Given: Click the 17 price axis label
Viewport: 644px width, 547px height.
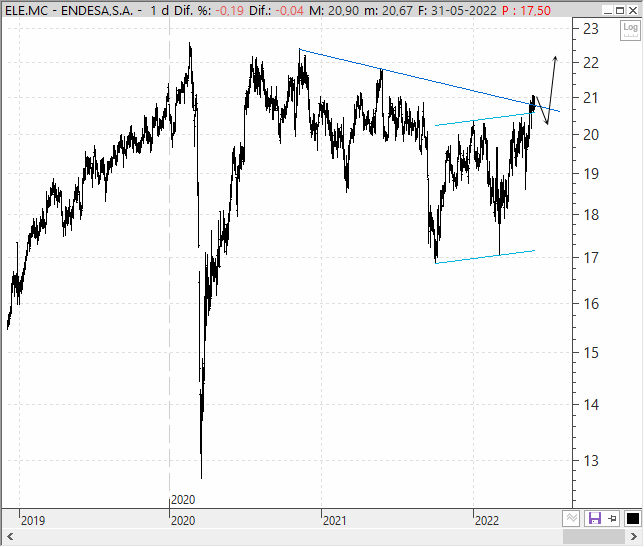Looking at the screenshot, I should point(591,258).
